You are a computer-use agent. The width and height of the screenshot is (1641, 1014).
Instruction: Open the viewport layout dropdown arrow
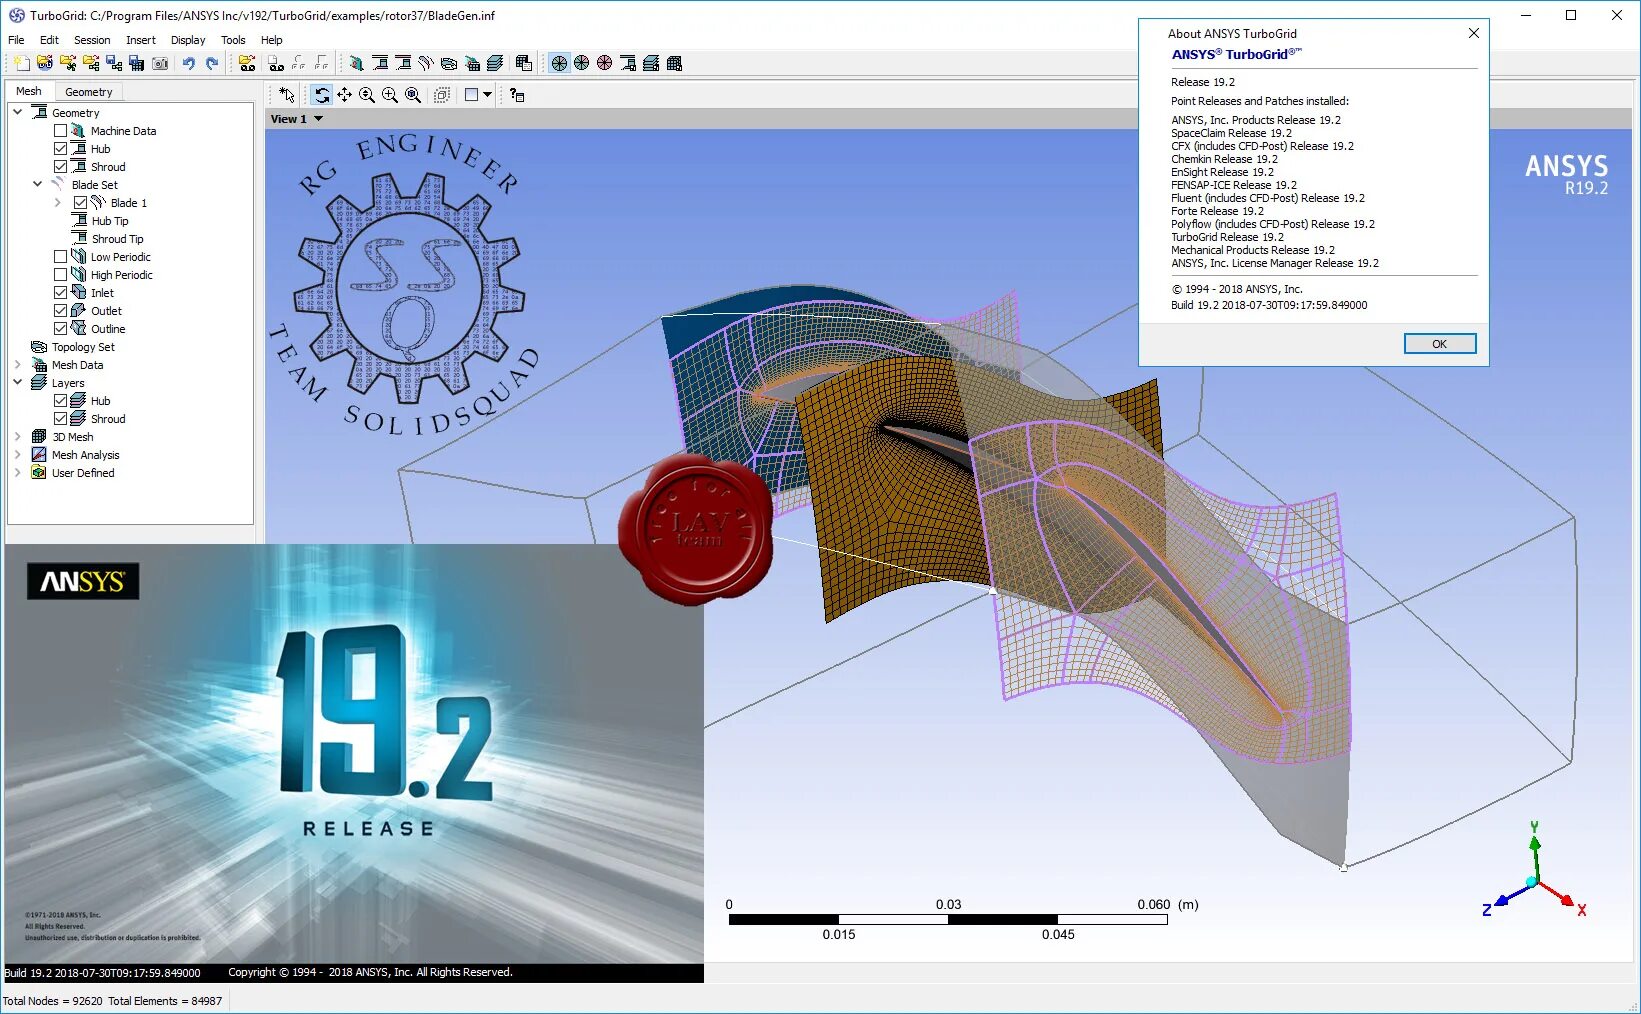(488, 95)
